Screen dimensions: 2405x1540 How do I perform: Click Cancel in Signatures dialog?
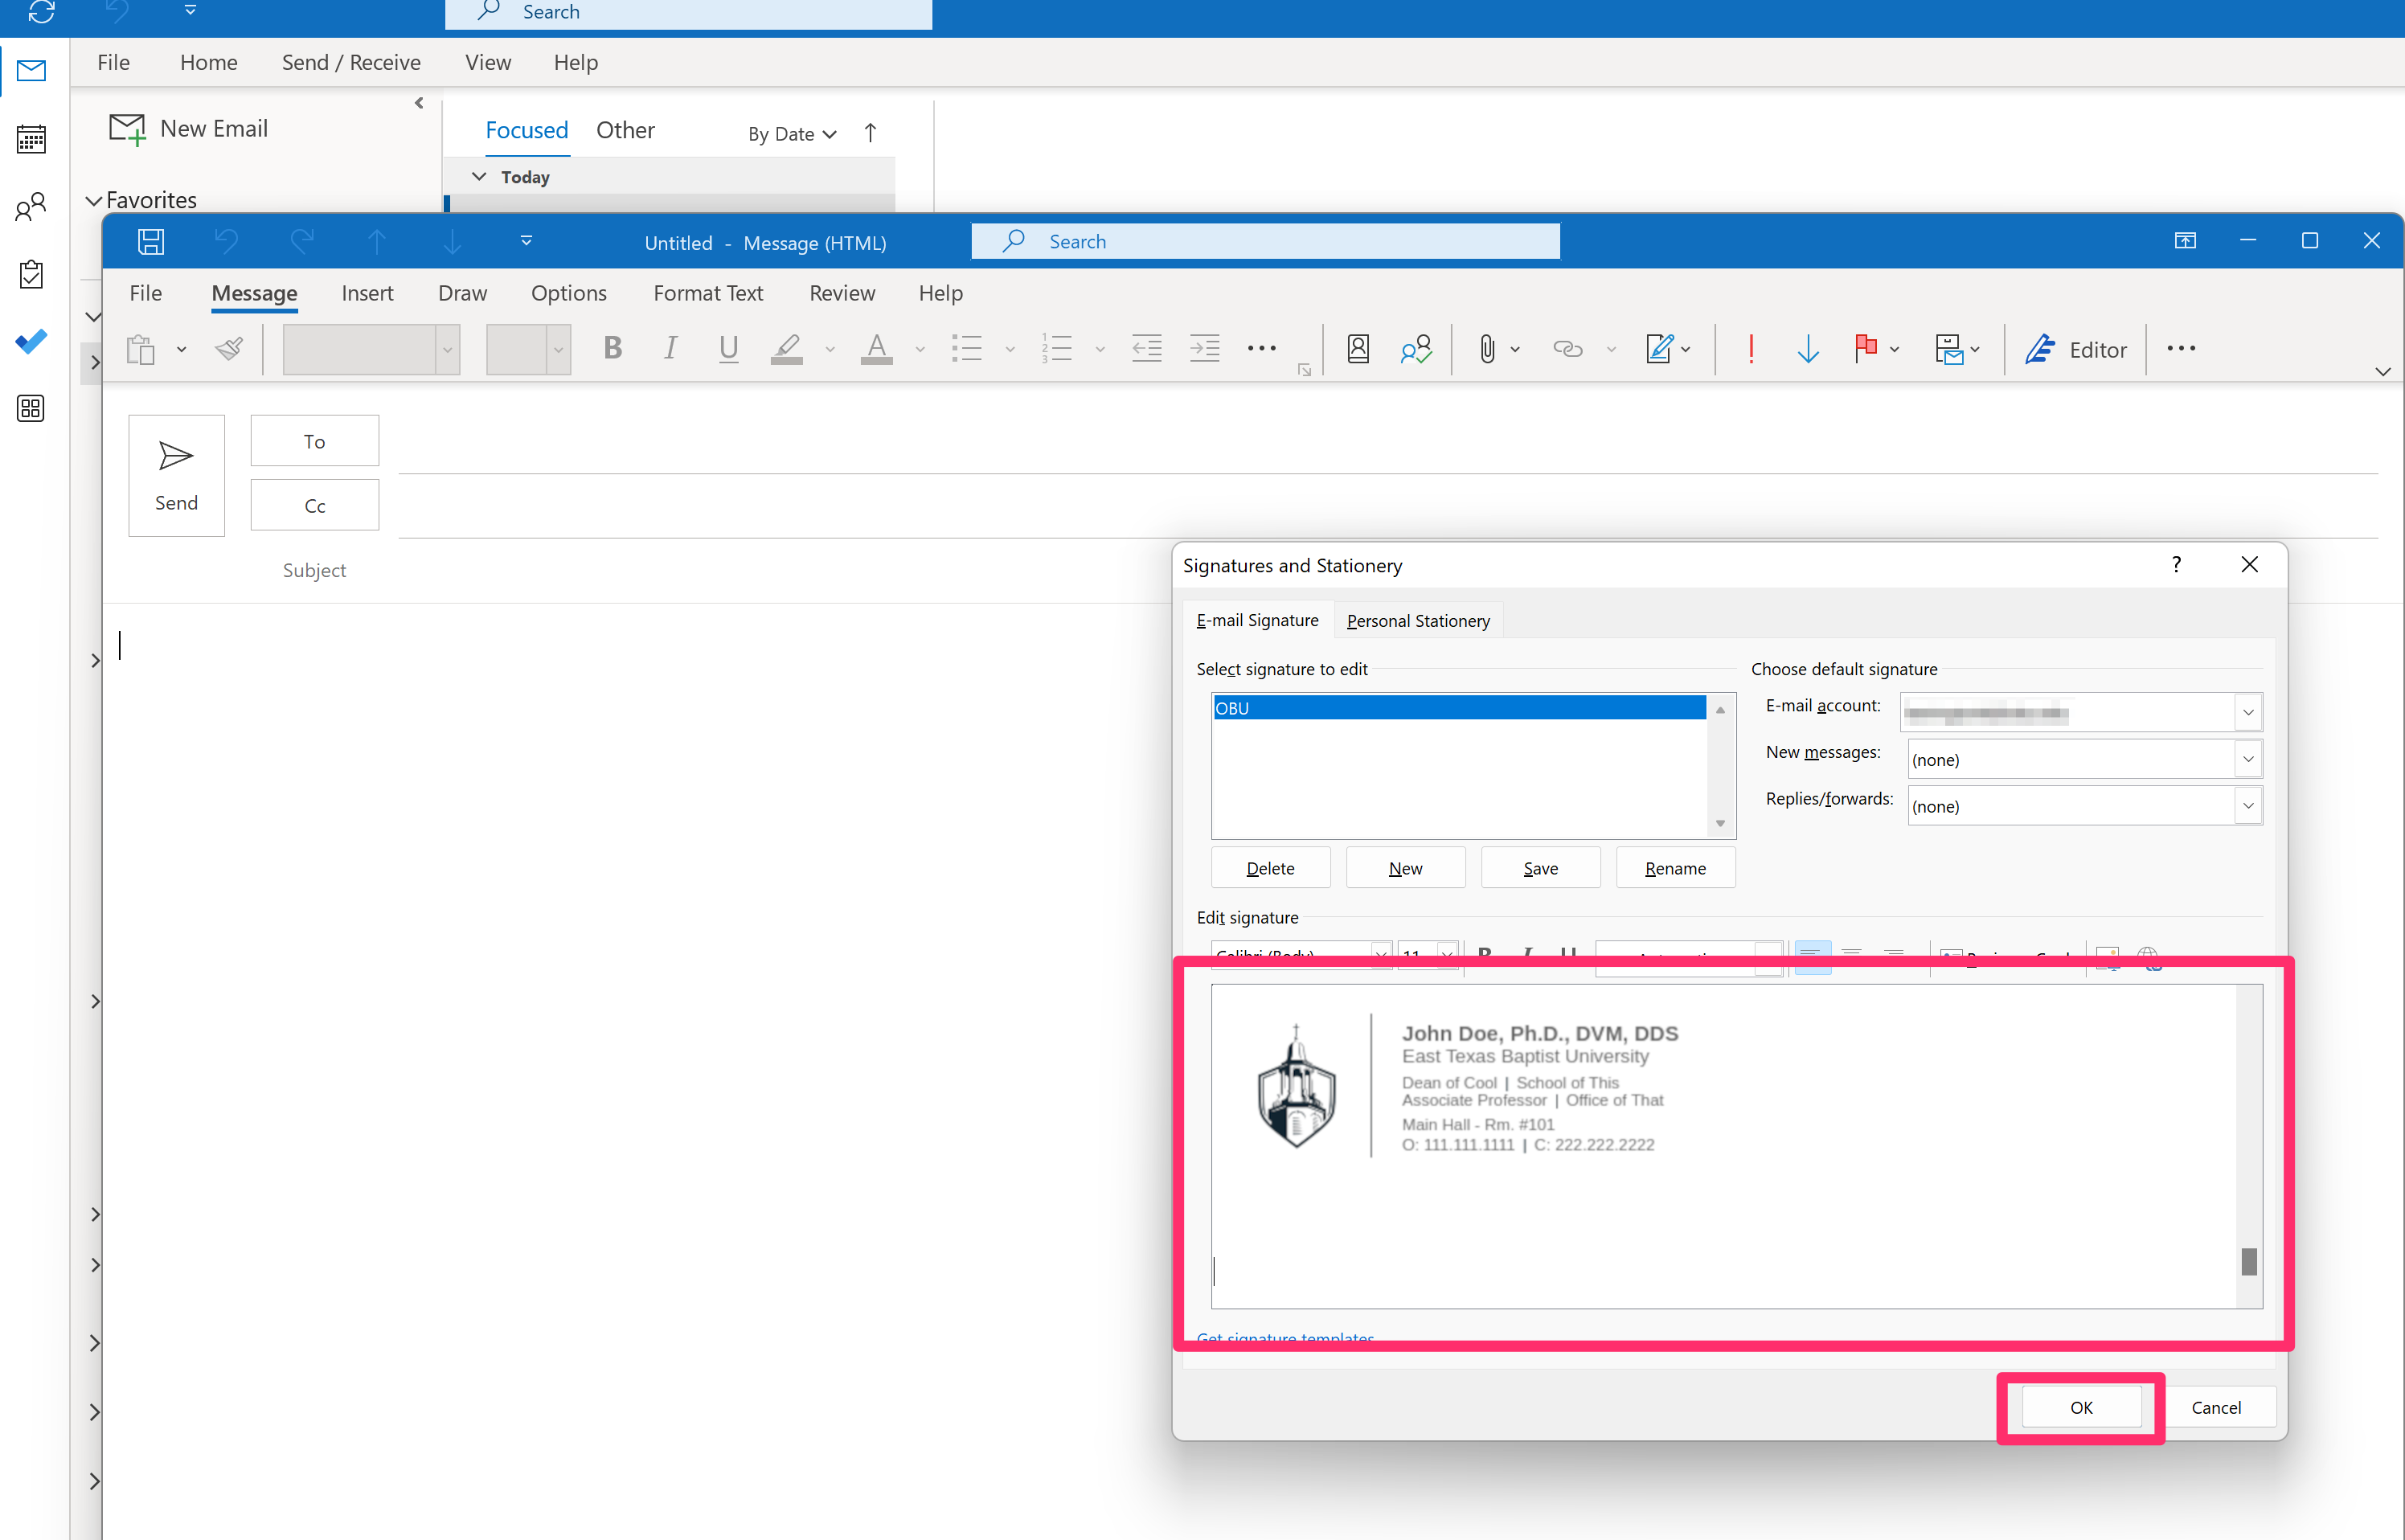pos(2216,1407)
